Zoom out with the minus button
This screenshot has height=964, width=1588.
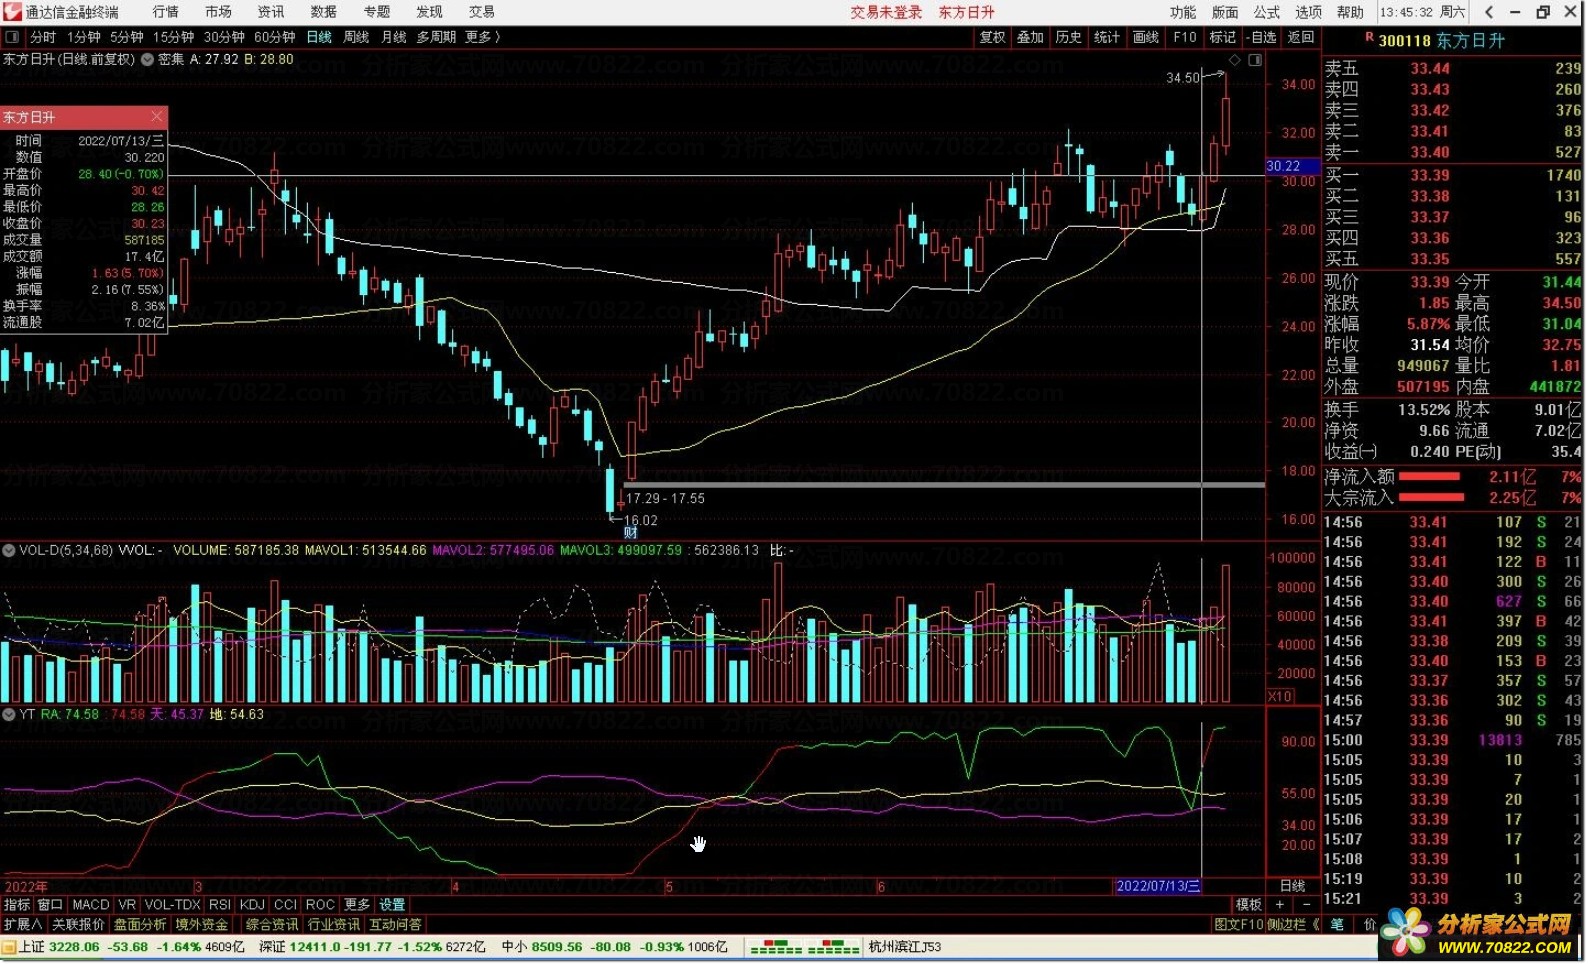(1305, 904)
